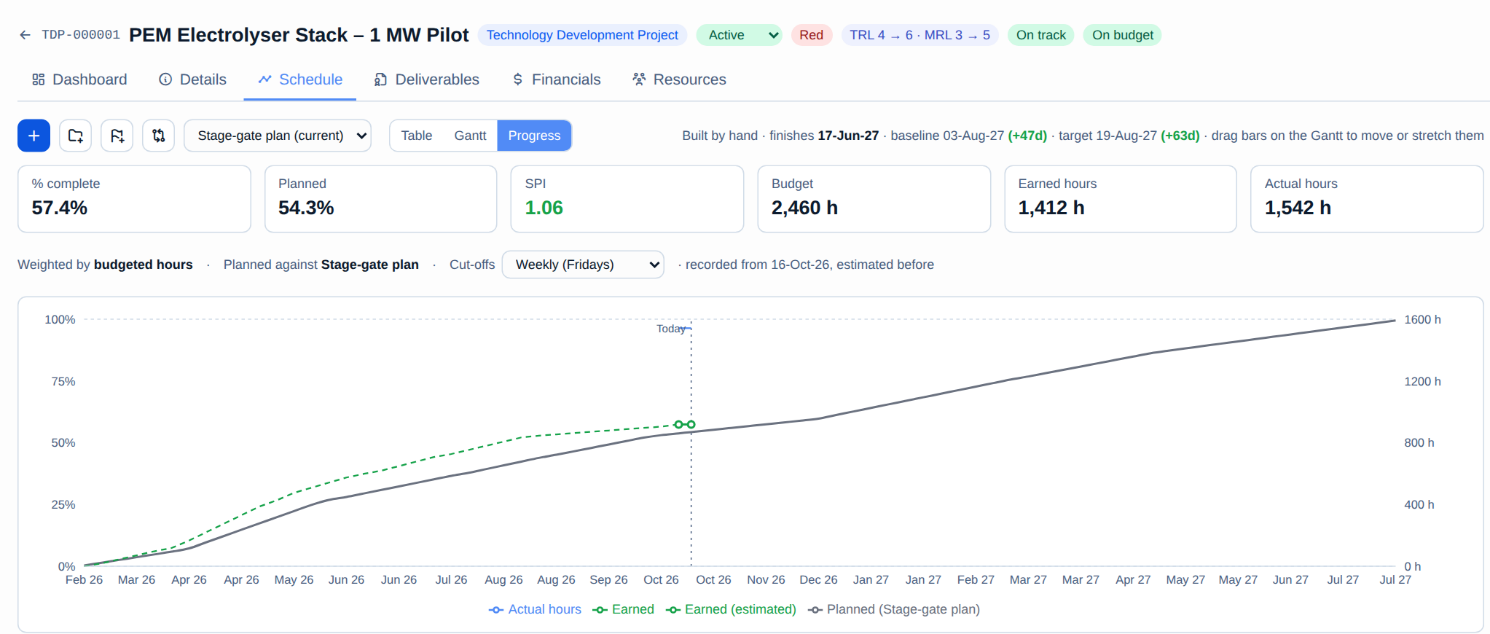Click the baseline +47d variance text

click(x=1027, y=136)
